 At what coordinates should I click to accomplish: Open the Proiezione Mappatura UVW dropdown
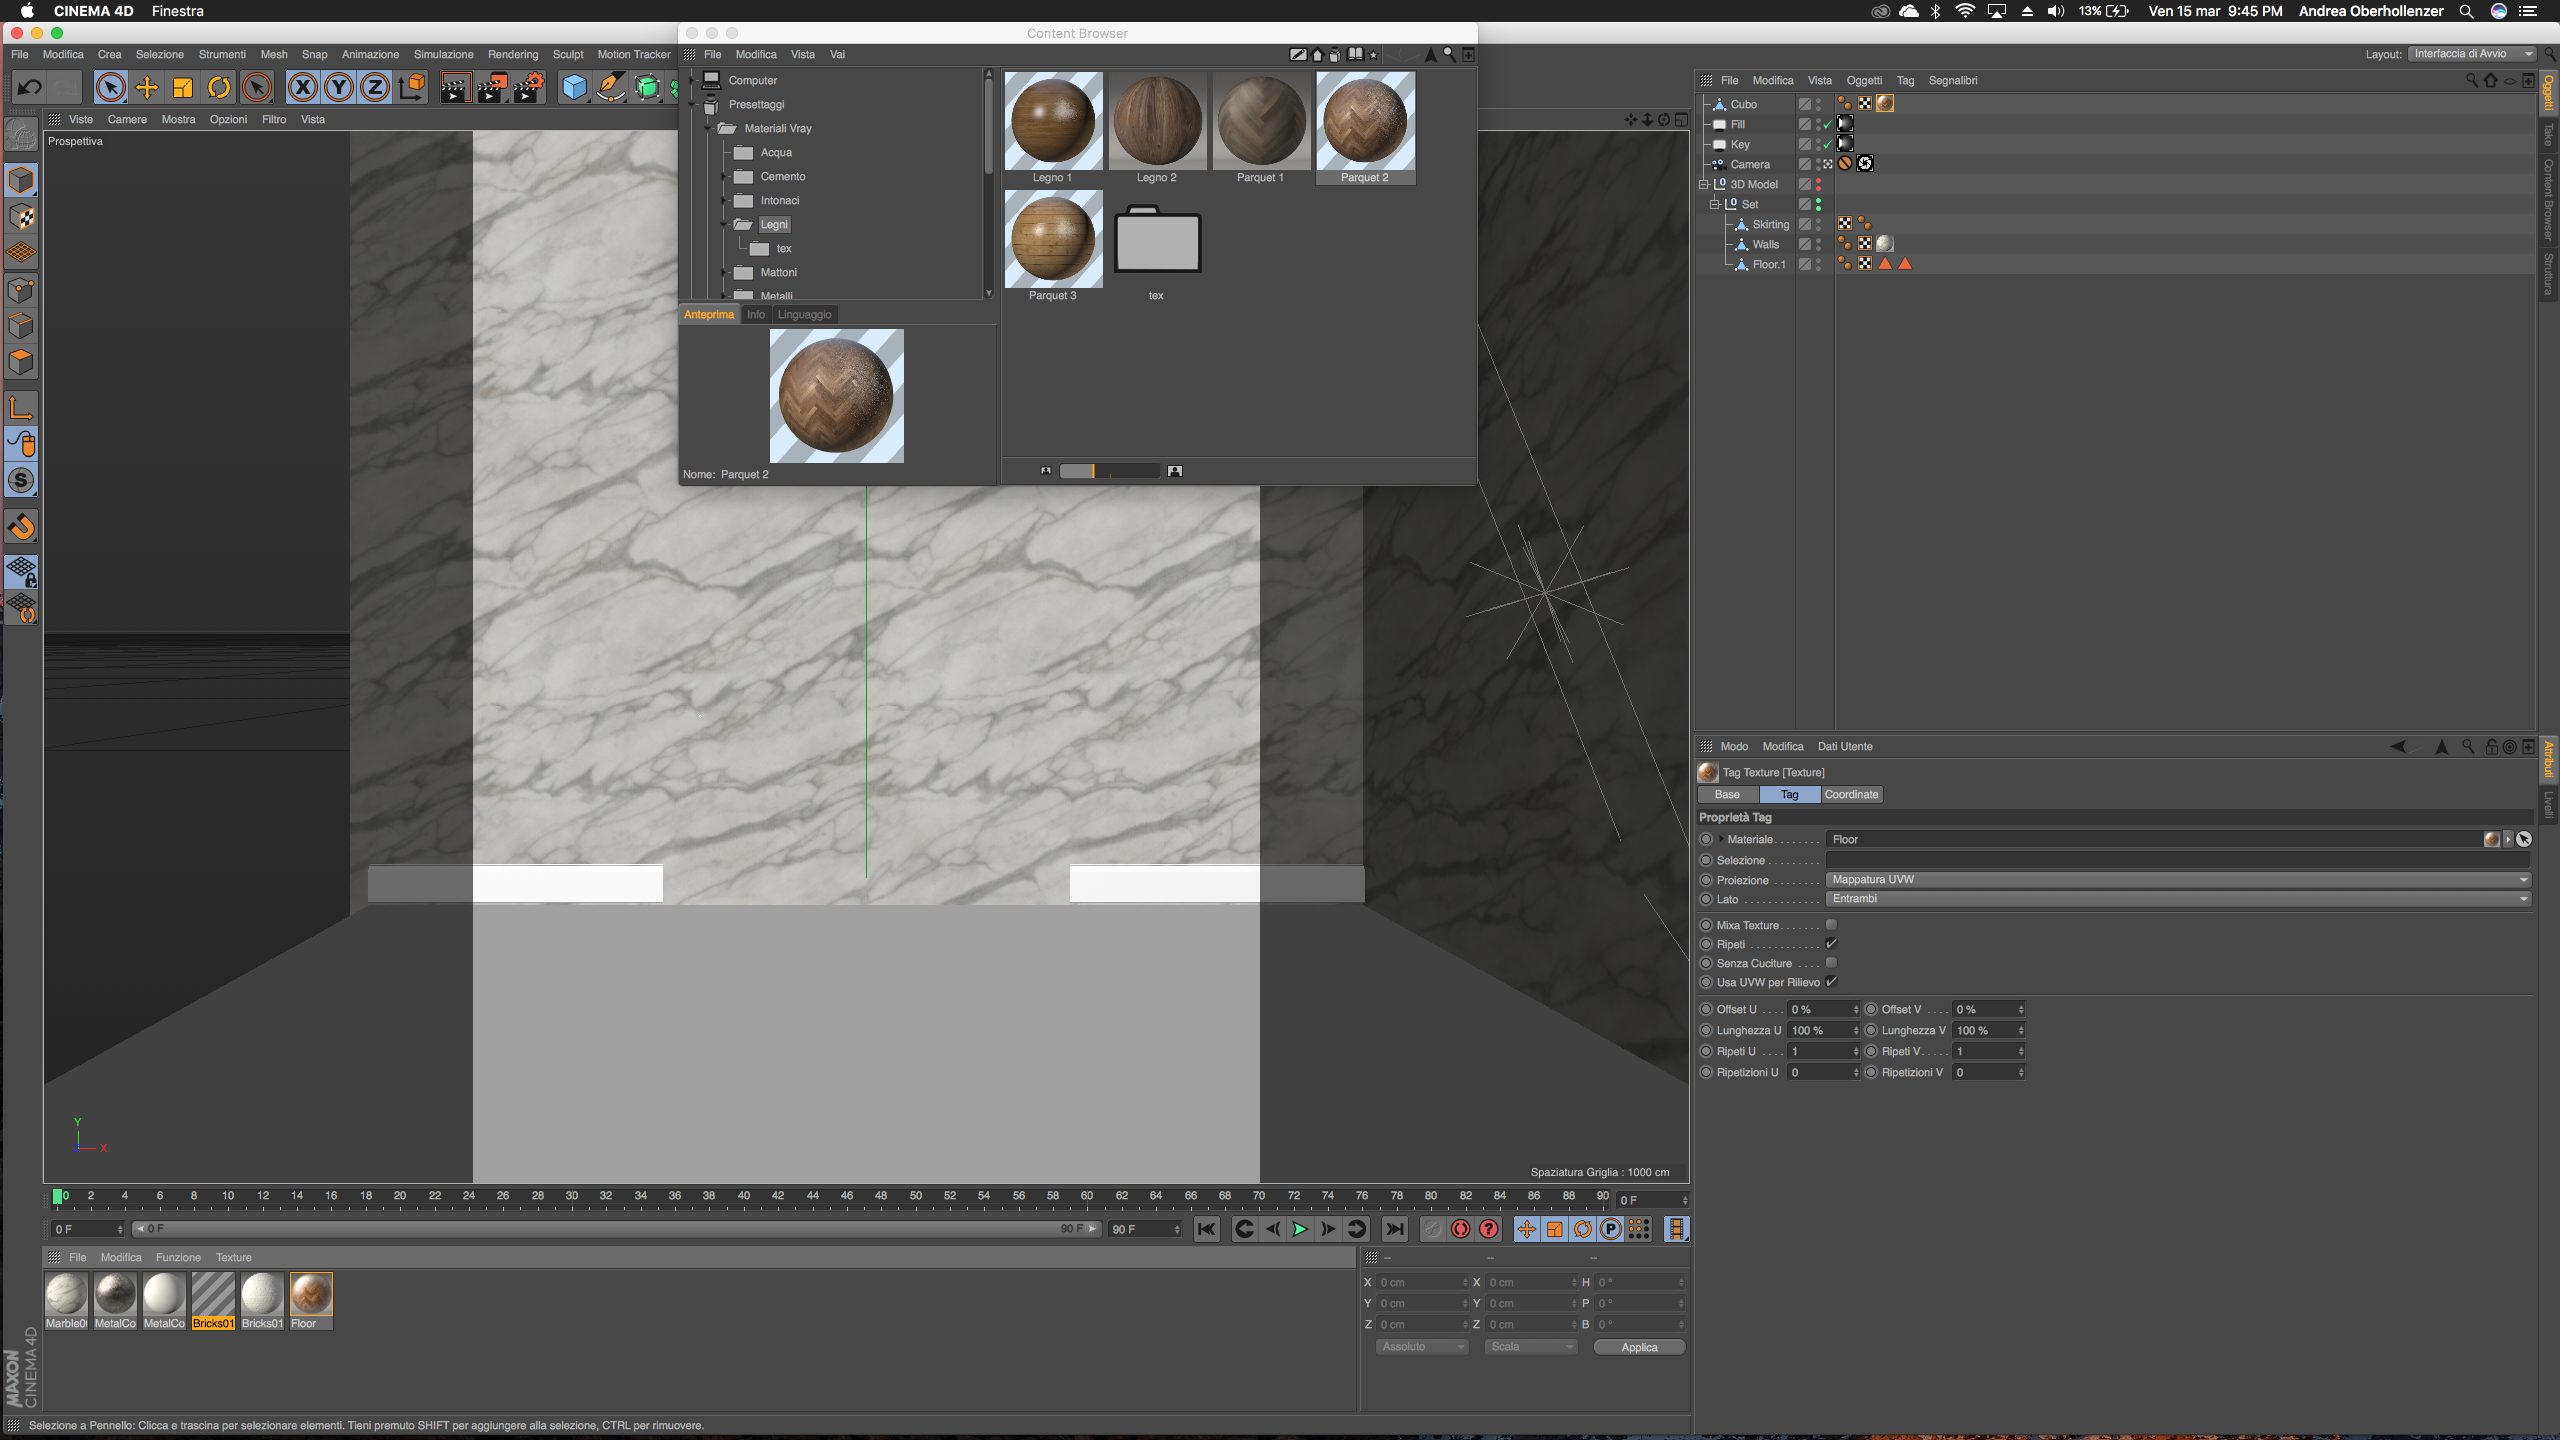click(x=2177, y=880)
